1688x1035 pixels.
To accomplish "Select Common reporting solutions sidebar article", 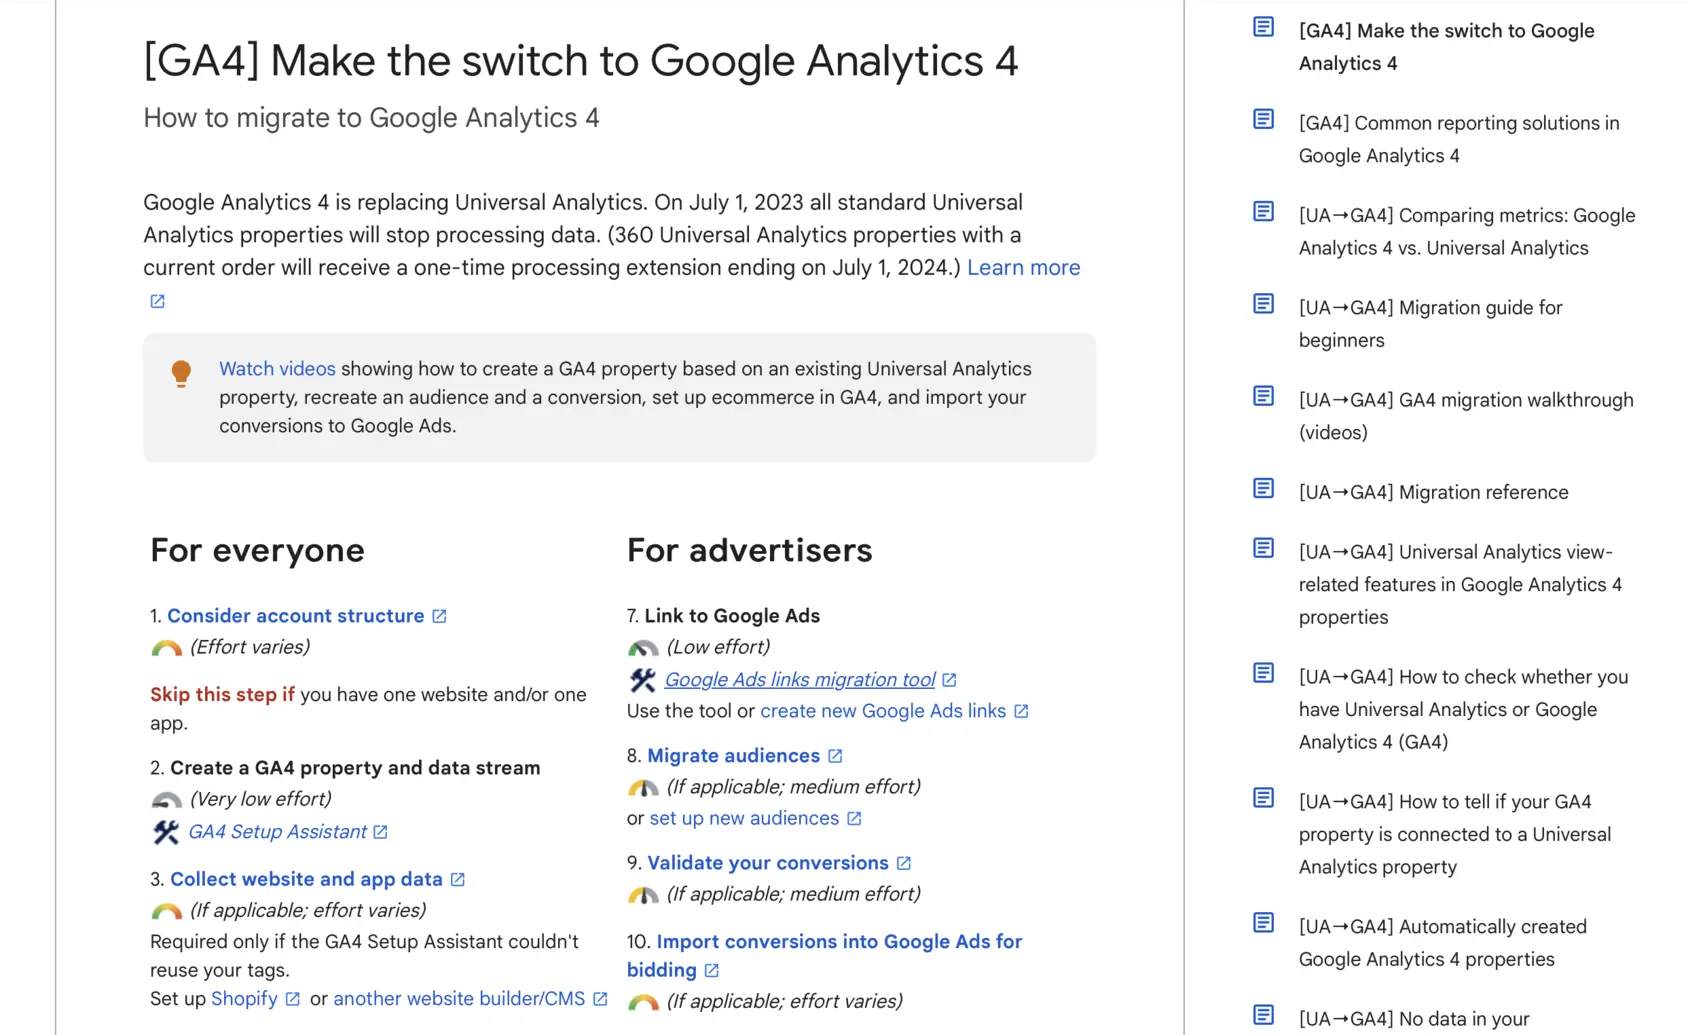I will 1459,139.
